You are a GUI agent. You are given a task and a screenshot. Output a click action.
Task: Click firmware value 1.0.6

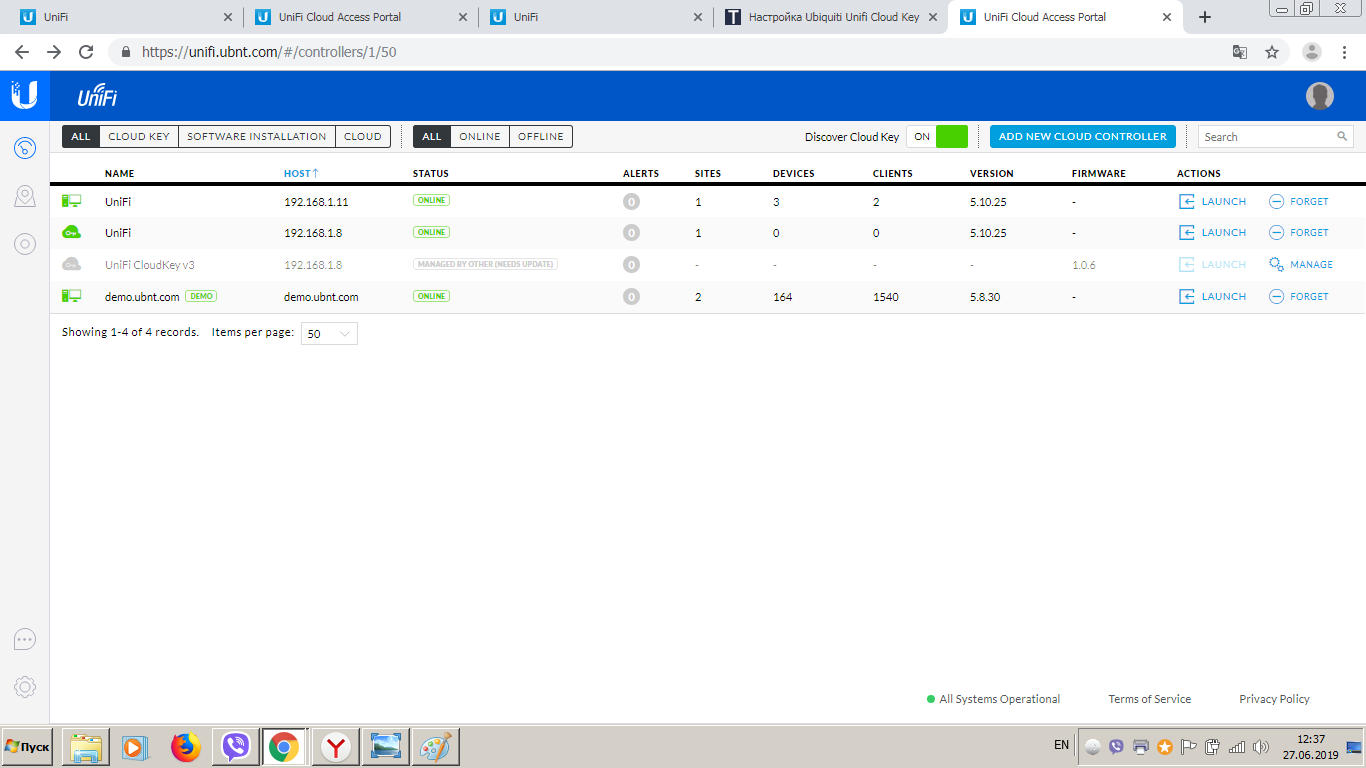coord(1083,265)
